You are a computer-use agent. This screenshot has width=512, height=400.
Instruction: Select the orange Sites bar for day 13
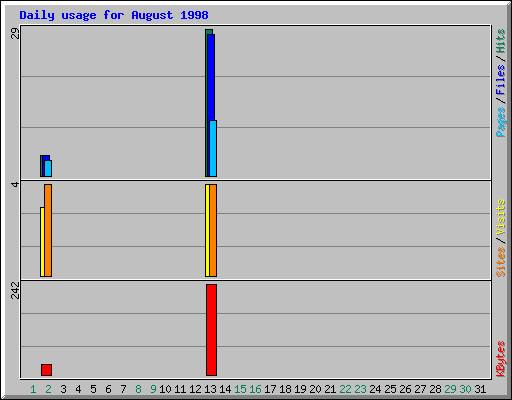pos(213,230)
